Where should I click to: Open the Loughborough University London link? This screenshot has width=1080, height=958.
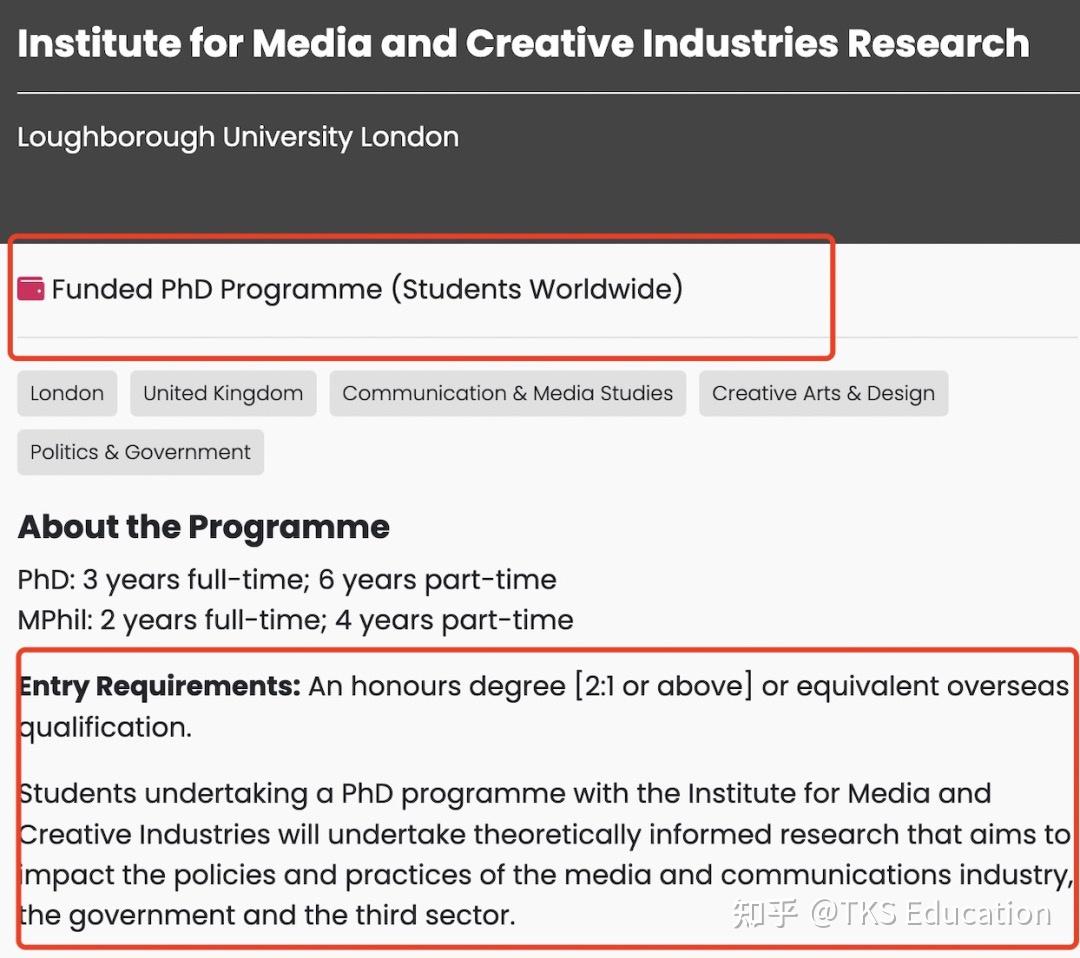click(238, 137)
